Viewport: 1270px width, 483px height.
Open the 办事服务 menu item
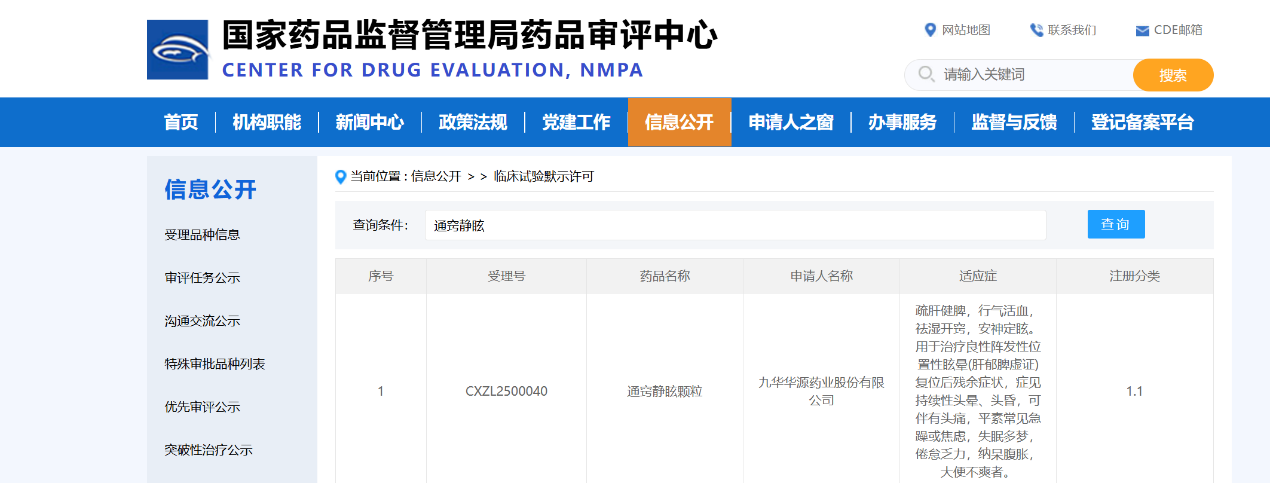pos(902,122)
